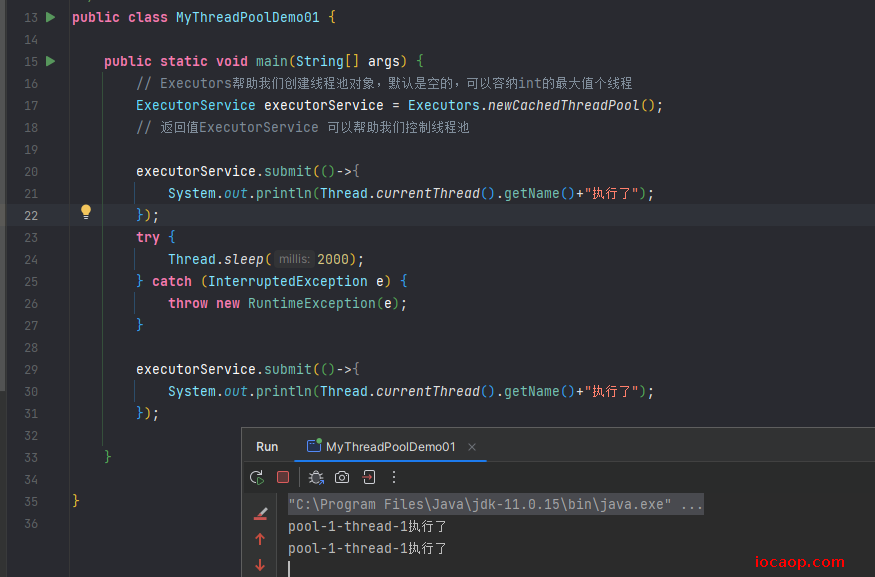
Task: Click InterruptedException in catch clause
Action: [x=287, y=281]
